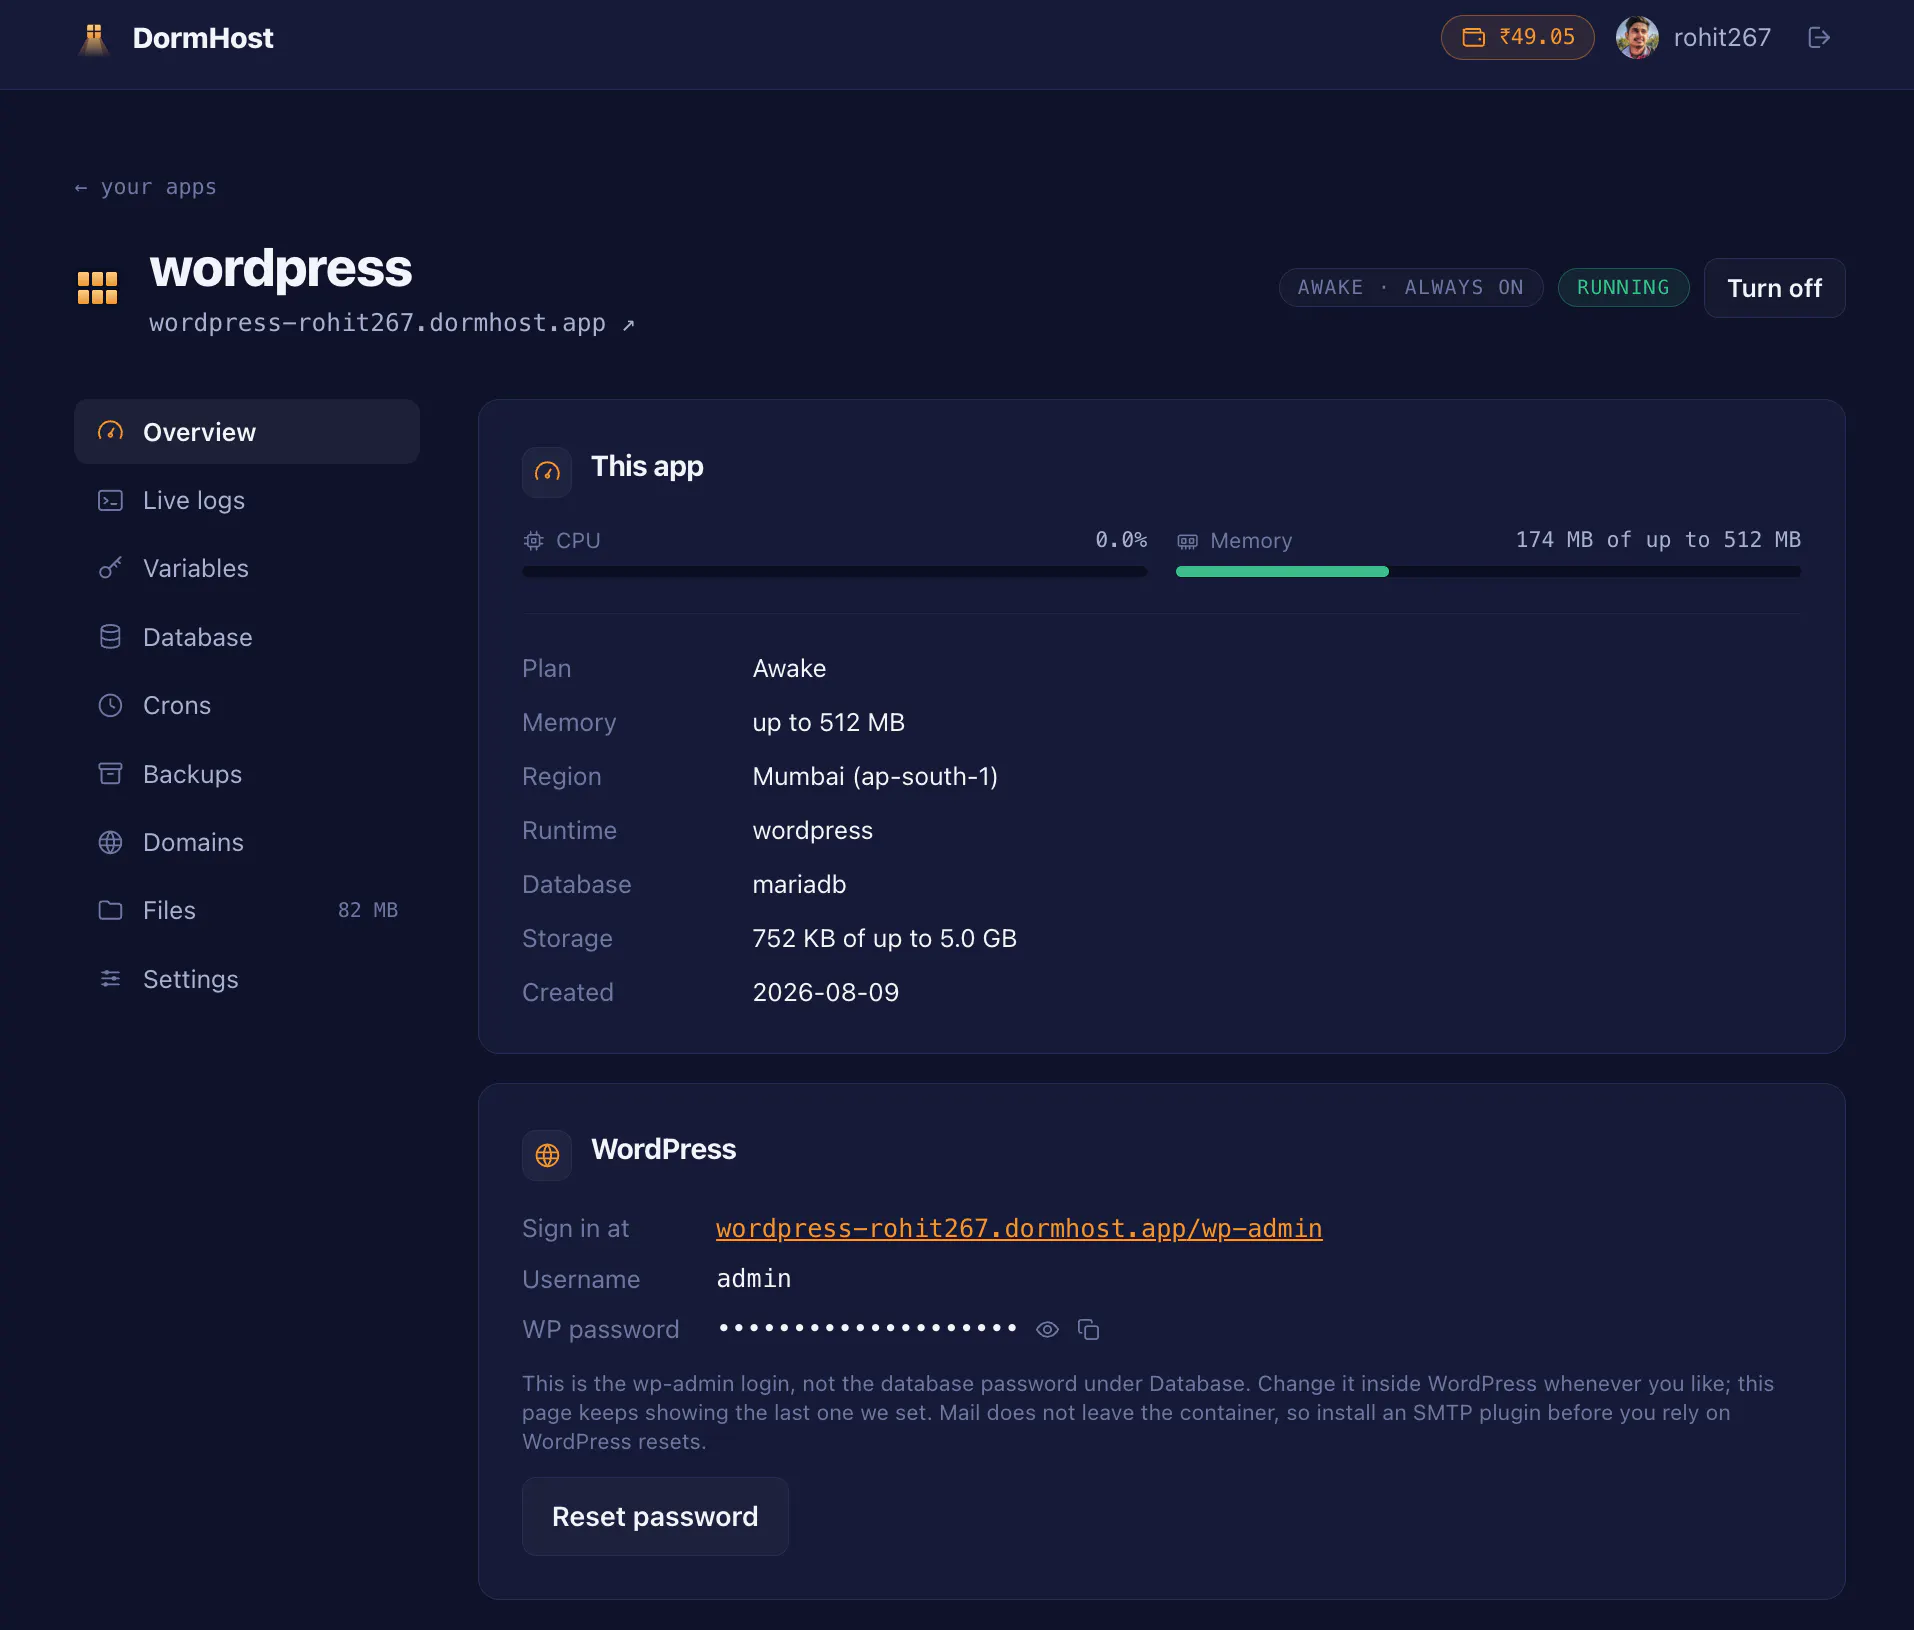Click the external arrow icon beside the app domain
The width and height of the screenshot is (1914, 1630).
628,325
